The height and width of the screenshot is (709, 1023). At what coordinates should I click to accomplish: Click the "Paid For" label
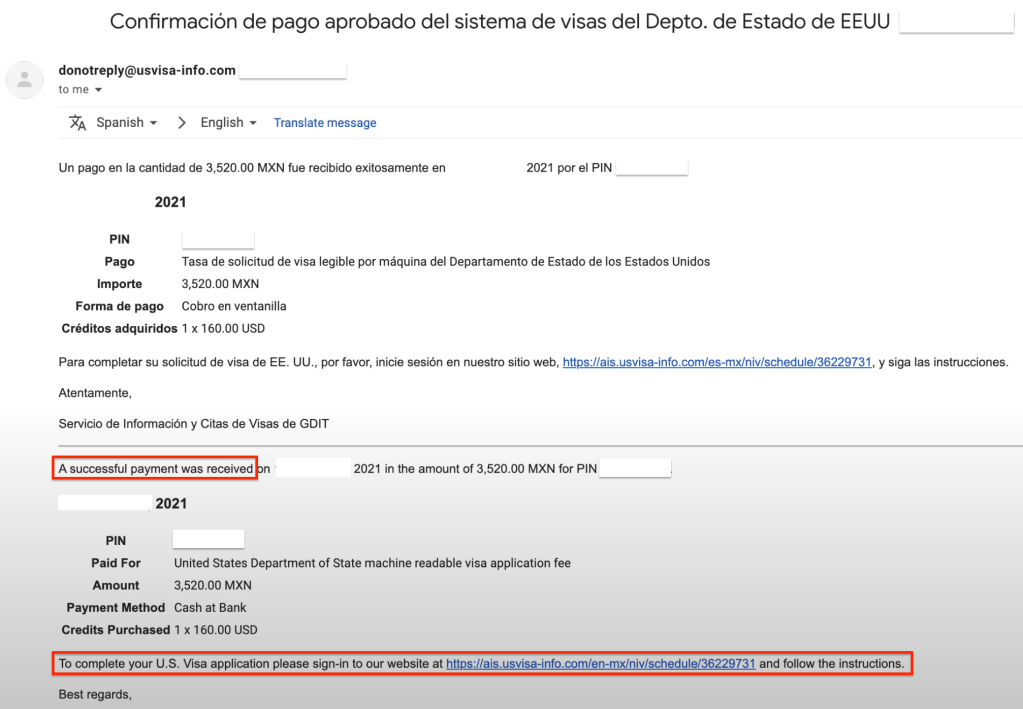tap(116, 563)
